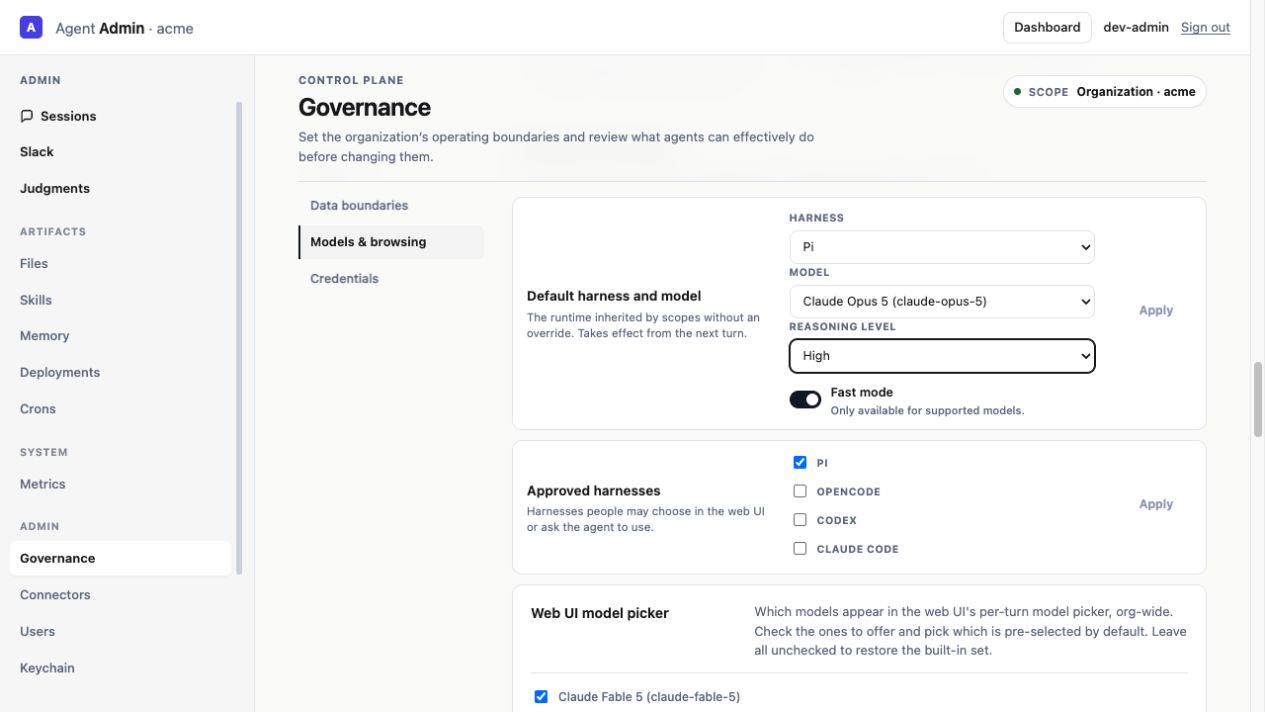The image size is (1265, 712).
Task: Click the Agent Admin · acme title text
Action: click(x=124, y=28)
